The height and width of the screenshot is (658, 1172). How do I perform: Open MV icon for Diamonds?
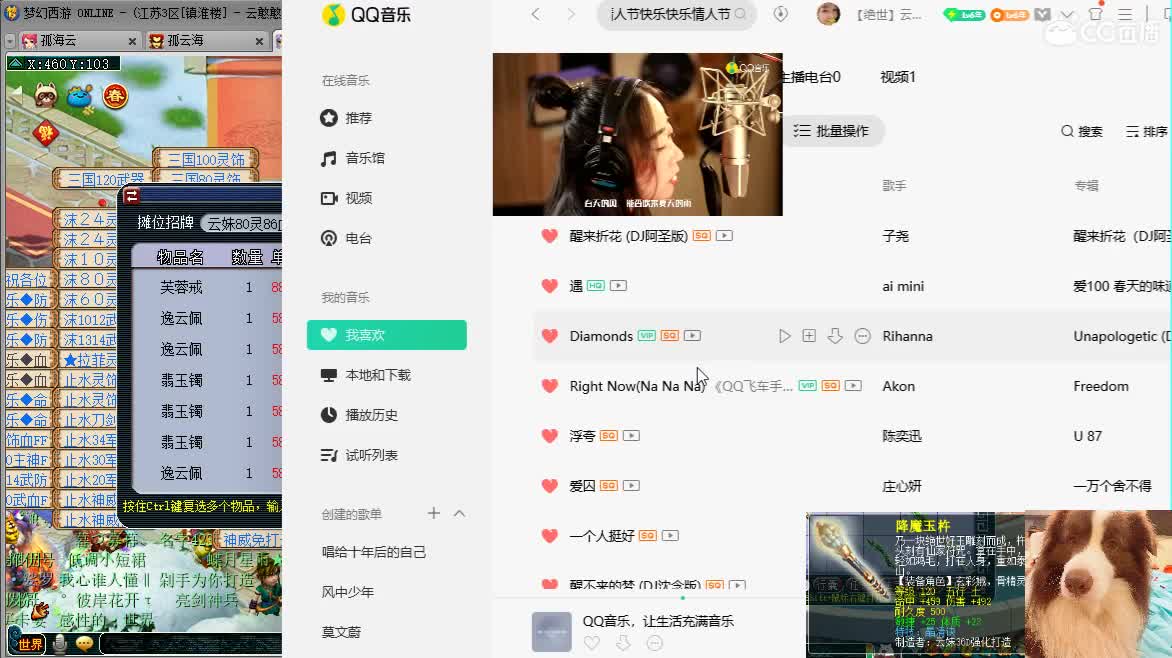point(692,336)
